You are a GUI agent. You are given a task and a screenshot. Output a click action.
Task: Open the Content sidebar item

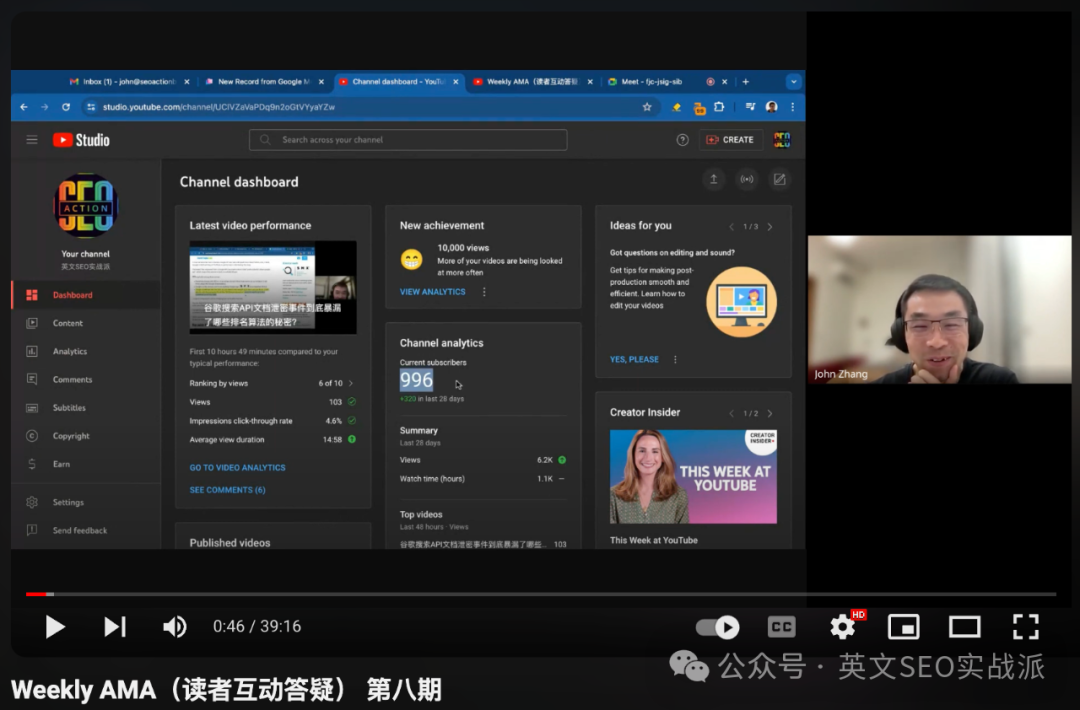pyautogui.click(x=86, y=323)
